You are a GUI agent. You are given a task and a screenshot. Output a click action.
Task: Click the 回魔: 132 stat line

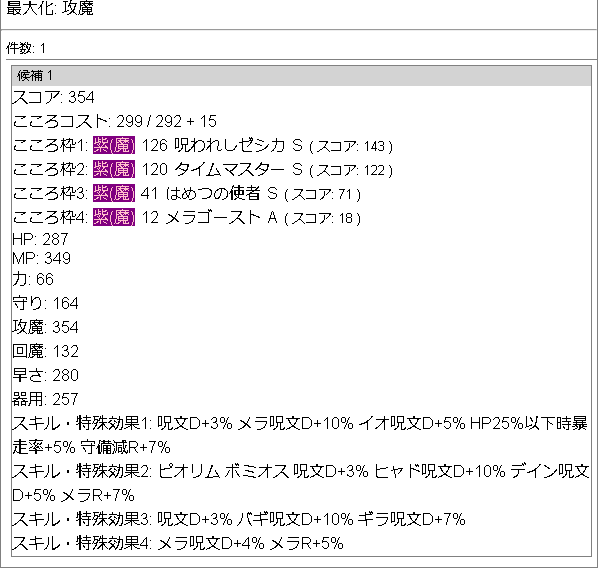pyautogui.click(x=45, y=351)
